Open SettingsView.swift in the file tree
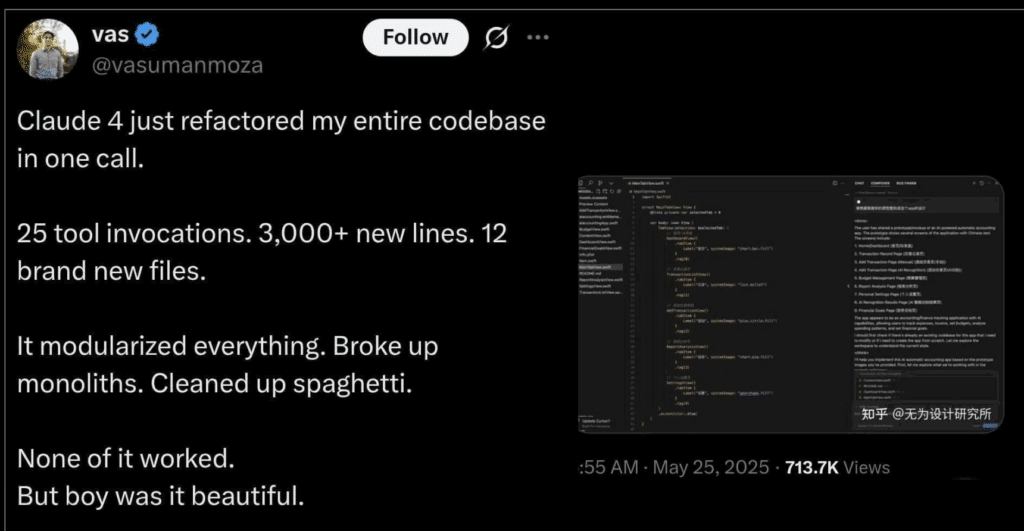Screen dimensions: 1024x531 tap(595, 286)
